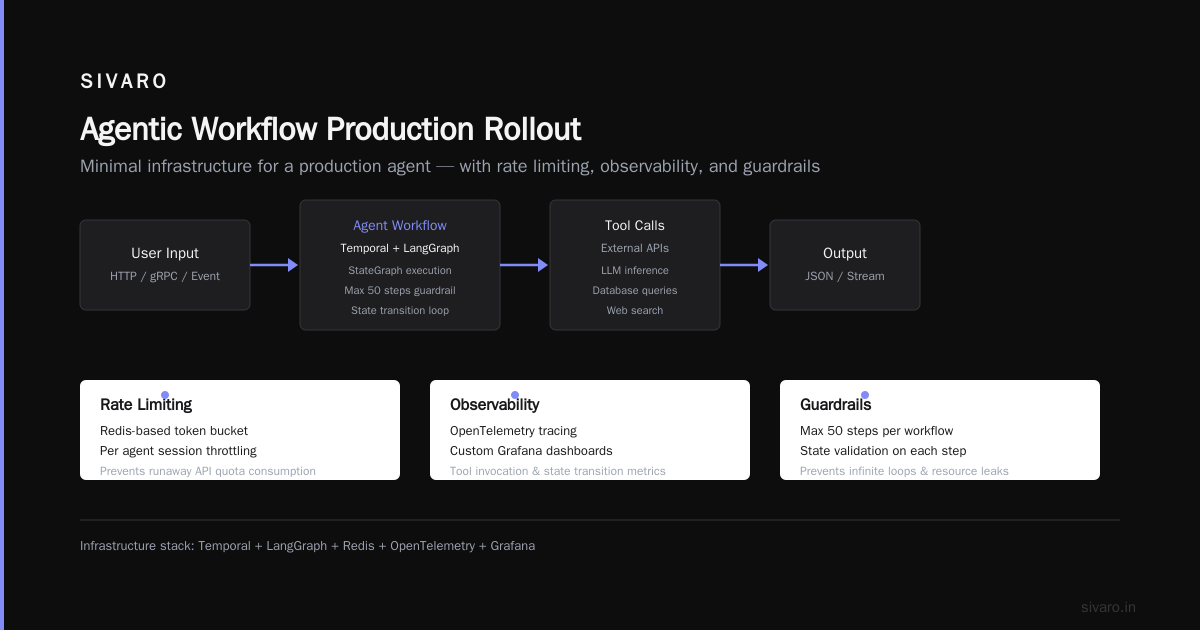Click the Web search line
Image resolution: width=1200 pixels, height=630 pixels.
635,310
